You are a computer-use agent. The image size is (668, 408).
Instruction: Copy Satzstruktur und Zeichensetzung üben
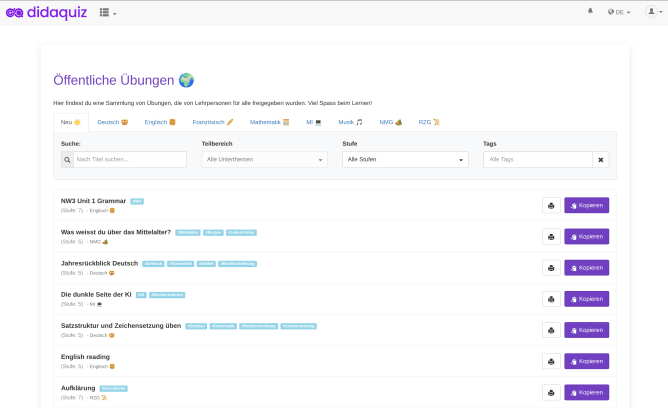587,330
